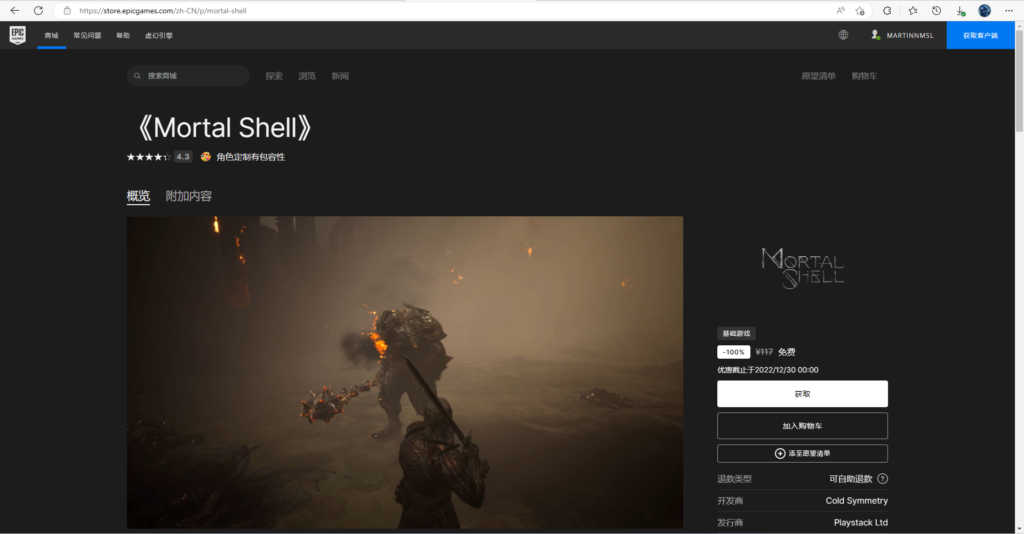This screenshot has width=1024, height=534.
Task: Click the 可自助退款 refund text
Action: (850, 479)
